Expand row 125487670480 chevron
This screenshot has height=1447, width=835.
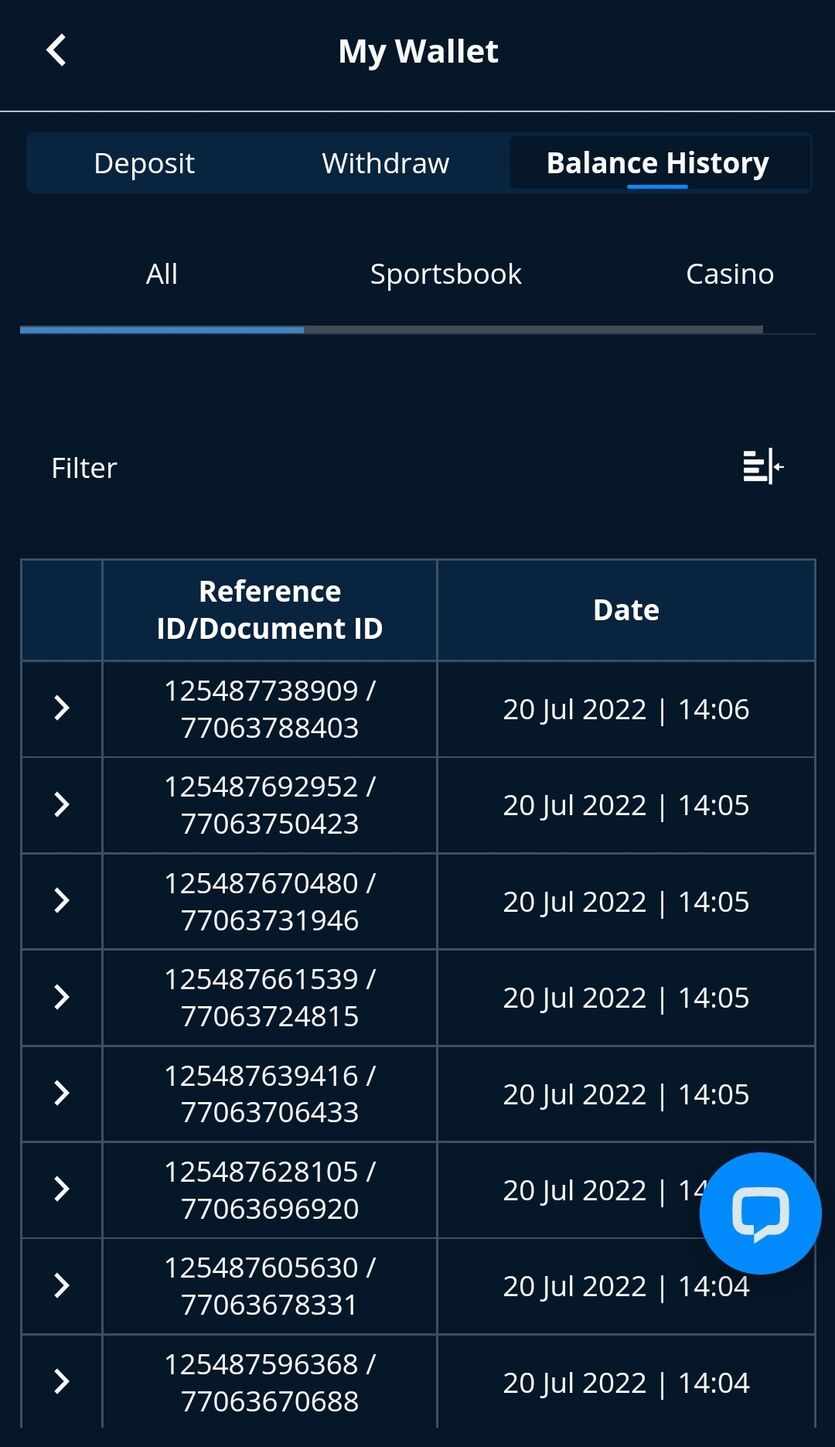tap(62, 900)
